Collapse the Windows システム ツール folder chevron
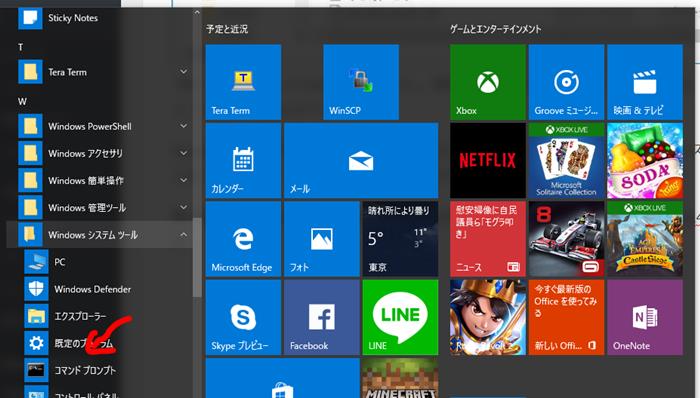700x398 pixels. click(x=183, y=235)
